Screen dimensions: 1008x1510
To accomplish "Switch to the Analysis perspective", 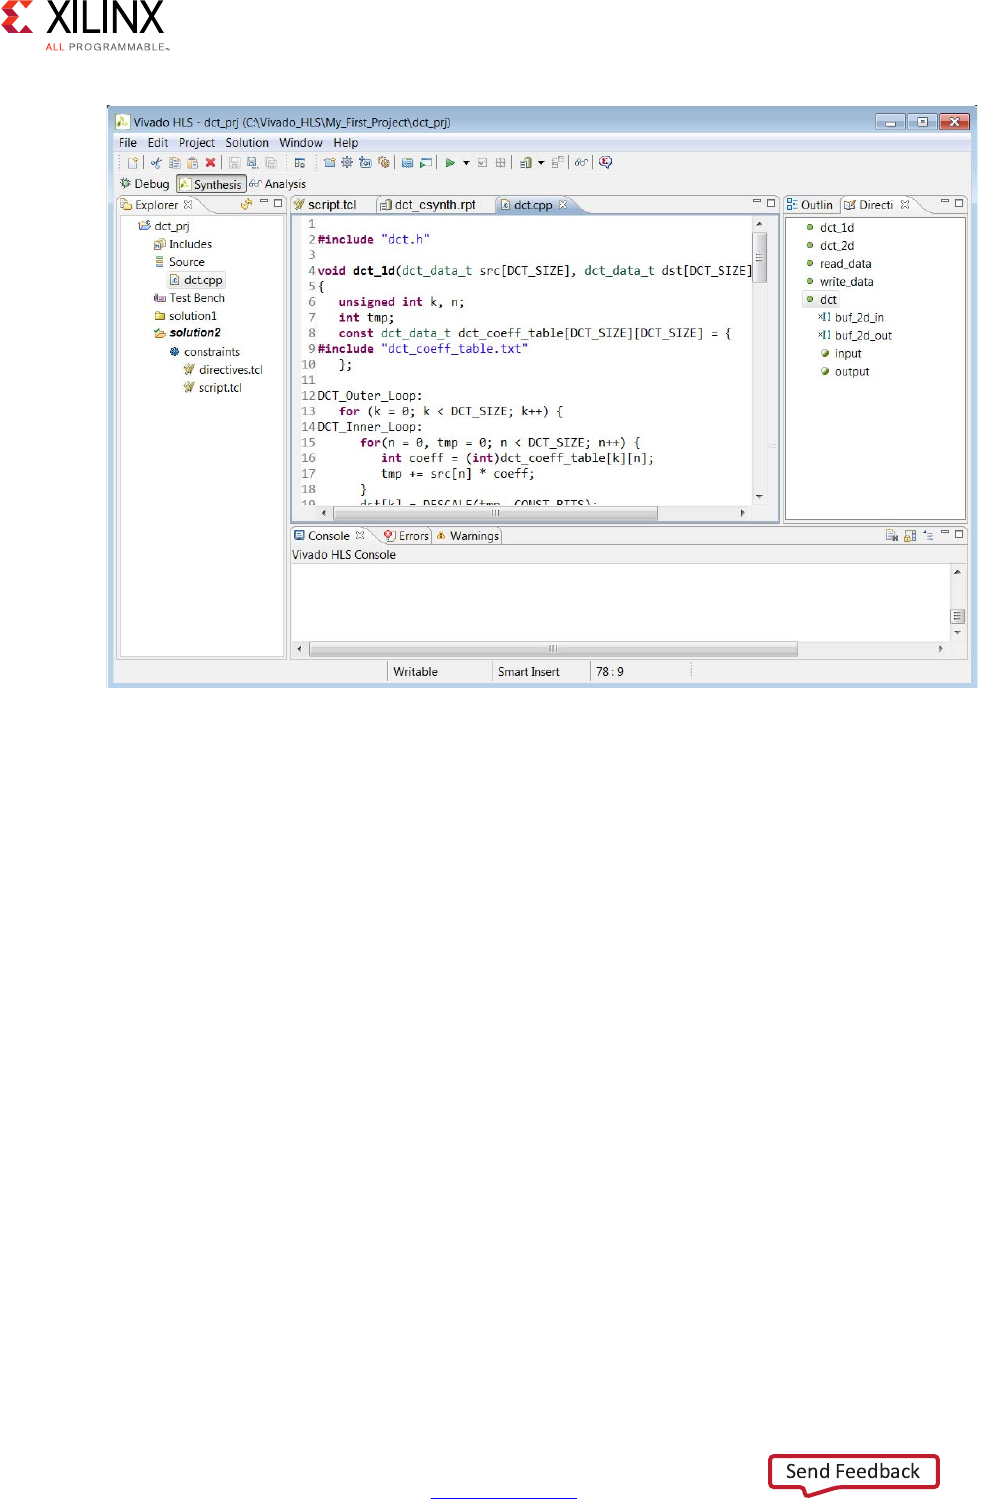I will pos(278,184).
